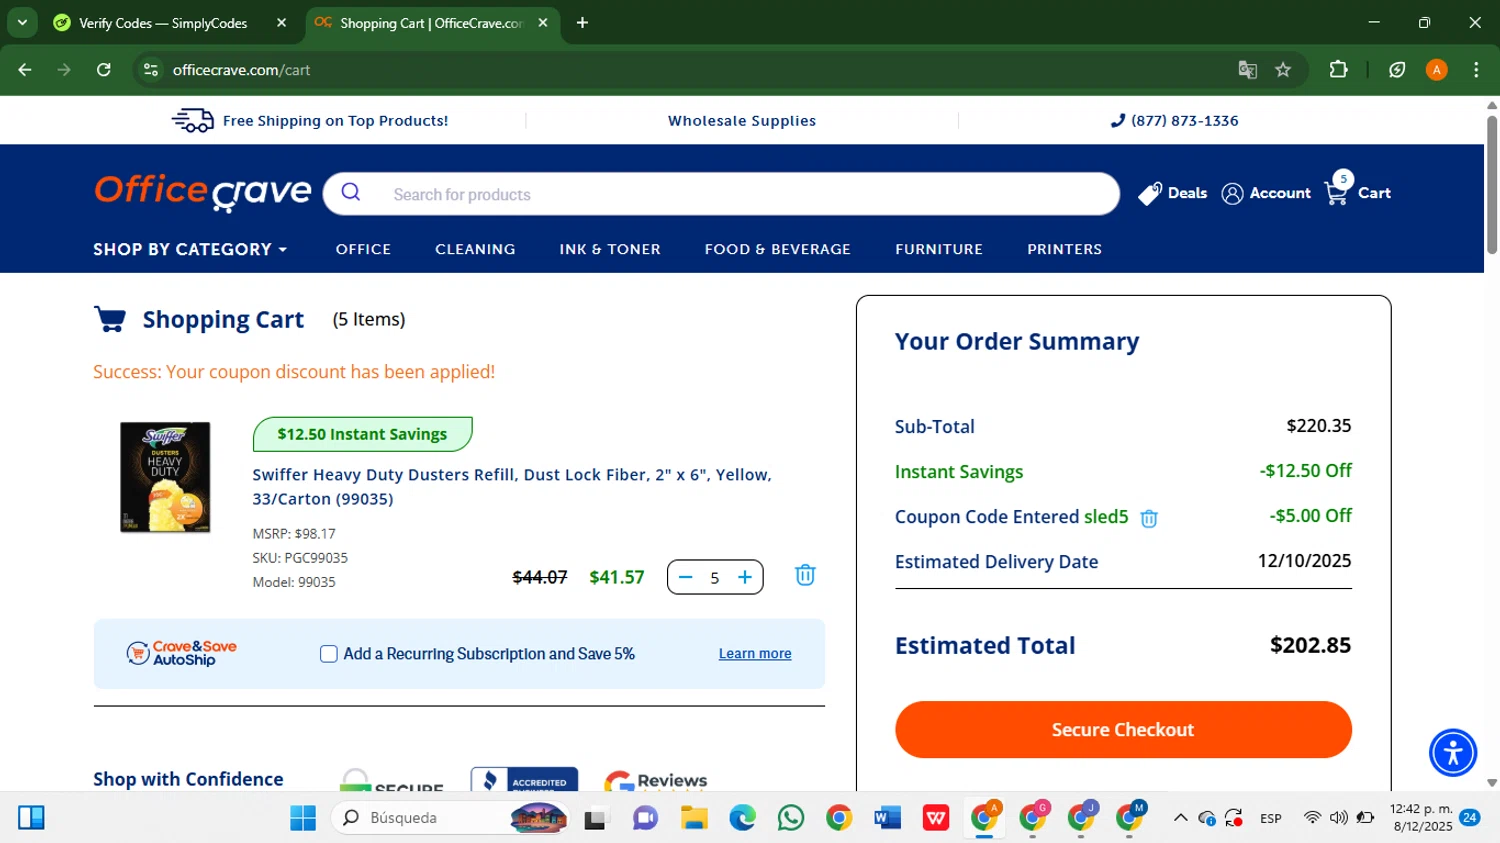Click the Swiffer product thumbnail image
The height and width of the screenshot is (843, 1500).
point(165,477)
